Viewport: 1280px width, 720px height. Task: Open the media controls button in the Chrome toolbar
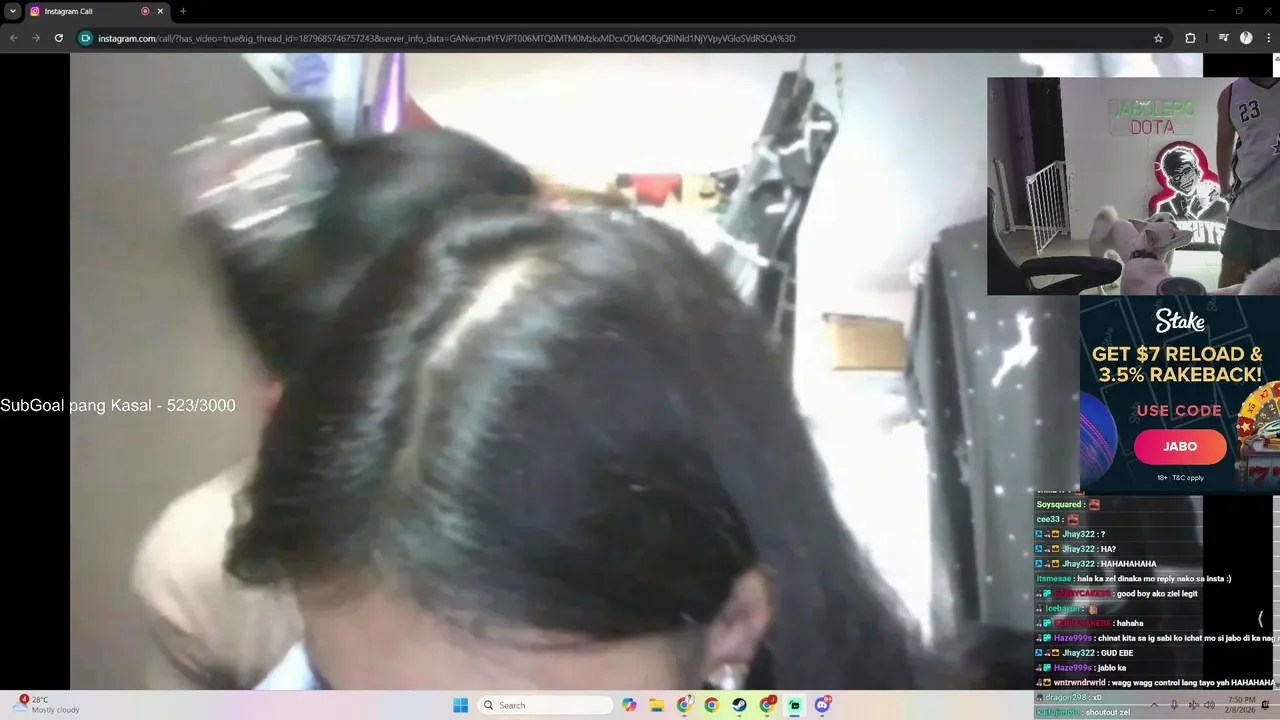tap(1223, 38)
